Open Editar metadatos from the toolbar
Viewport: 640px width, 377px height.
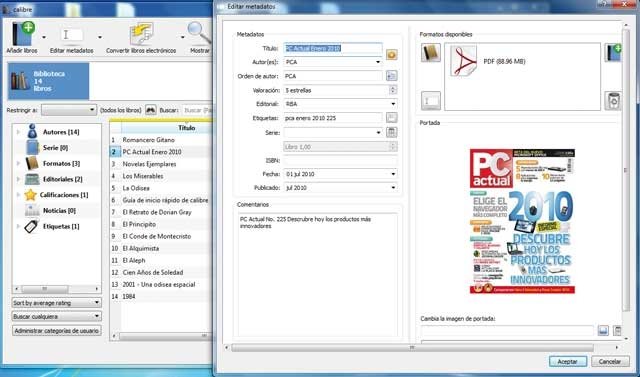[x=71, y=36]
